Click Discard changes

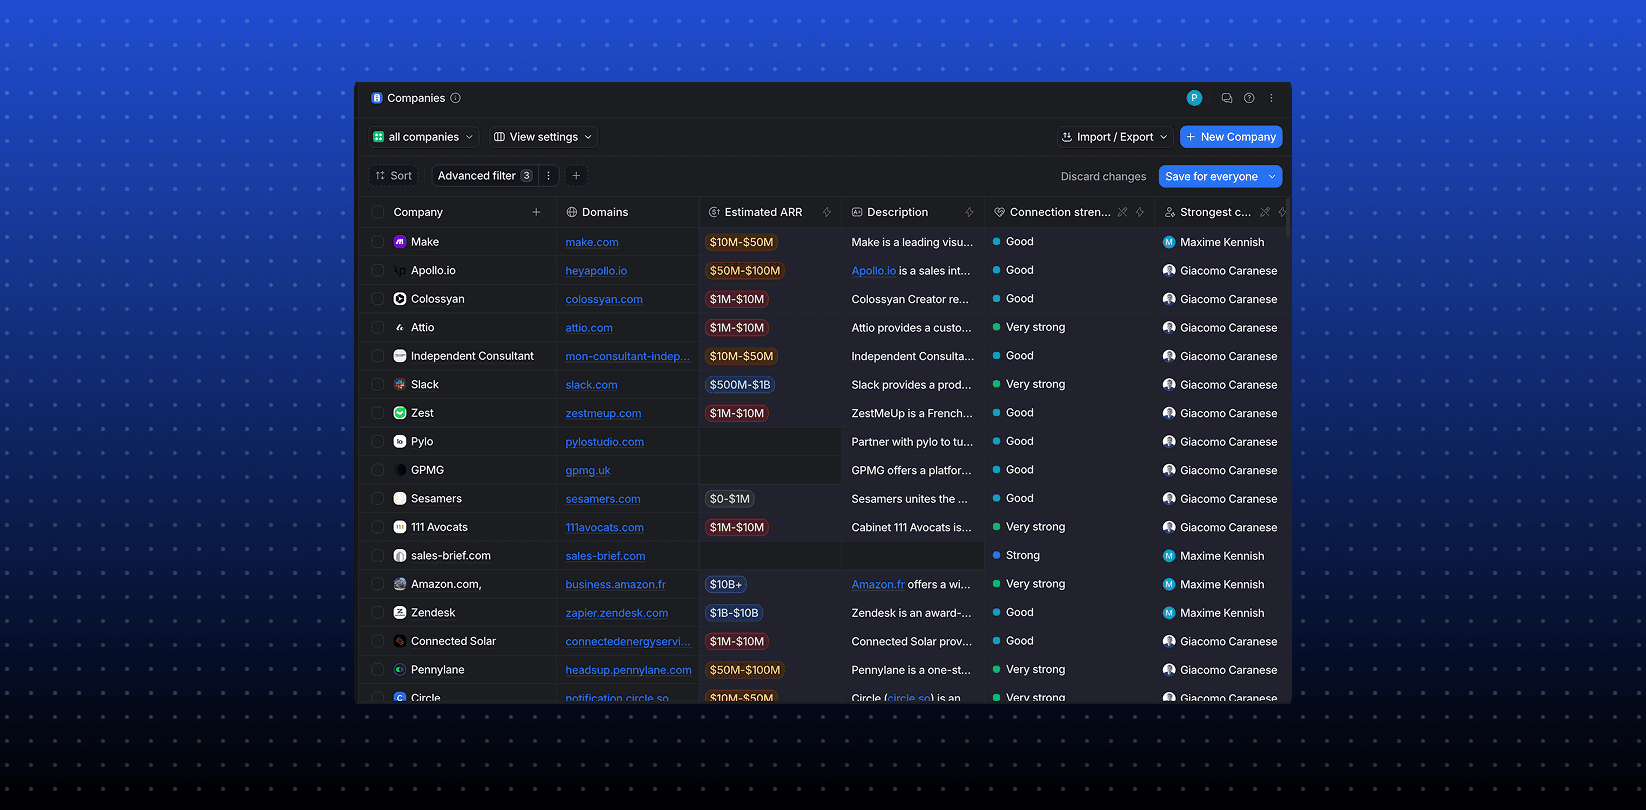1103,176
